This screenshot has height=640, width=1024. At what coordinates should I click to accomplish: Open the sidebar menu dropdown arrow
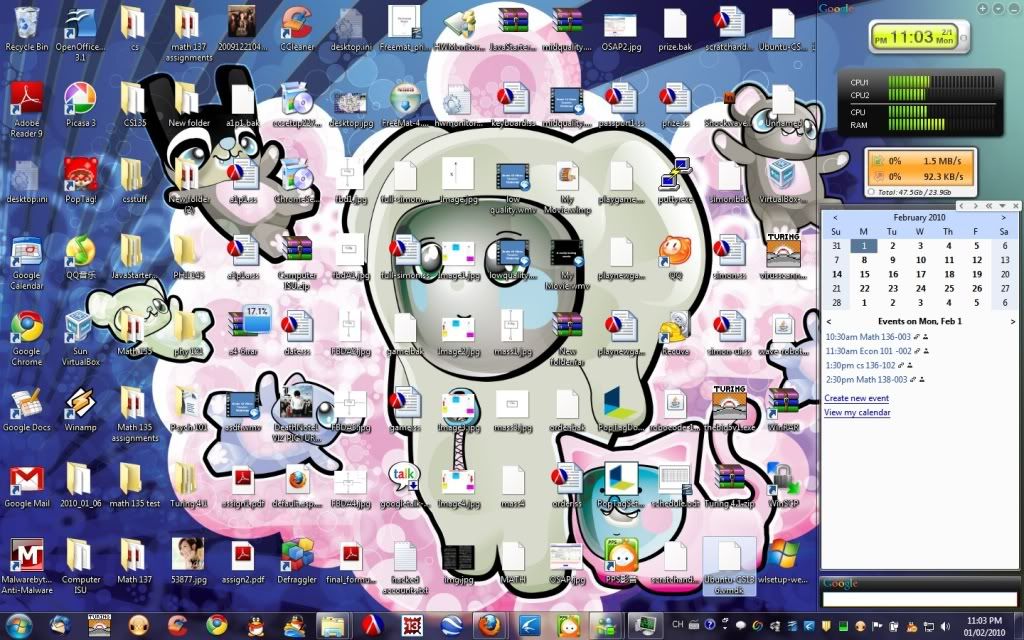pyautogui.click(x=998, y=8)
